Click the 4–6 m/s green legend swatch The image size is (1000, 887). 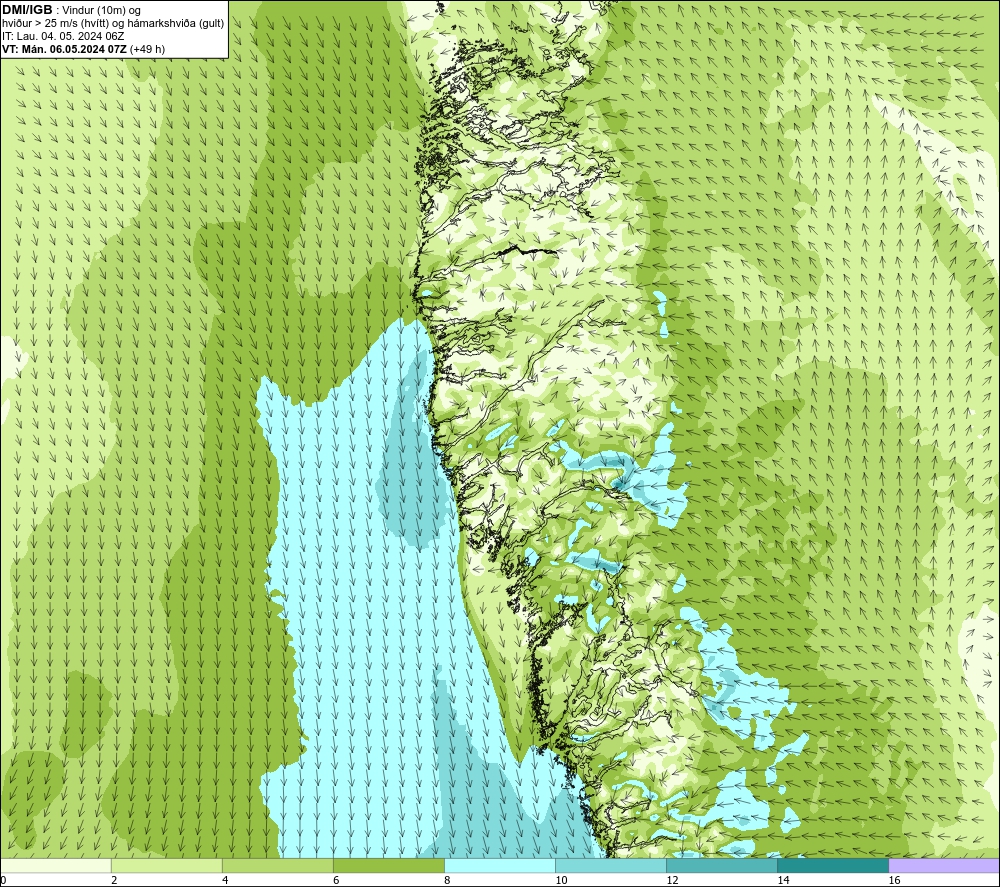[278, 865]
